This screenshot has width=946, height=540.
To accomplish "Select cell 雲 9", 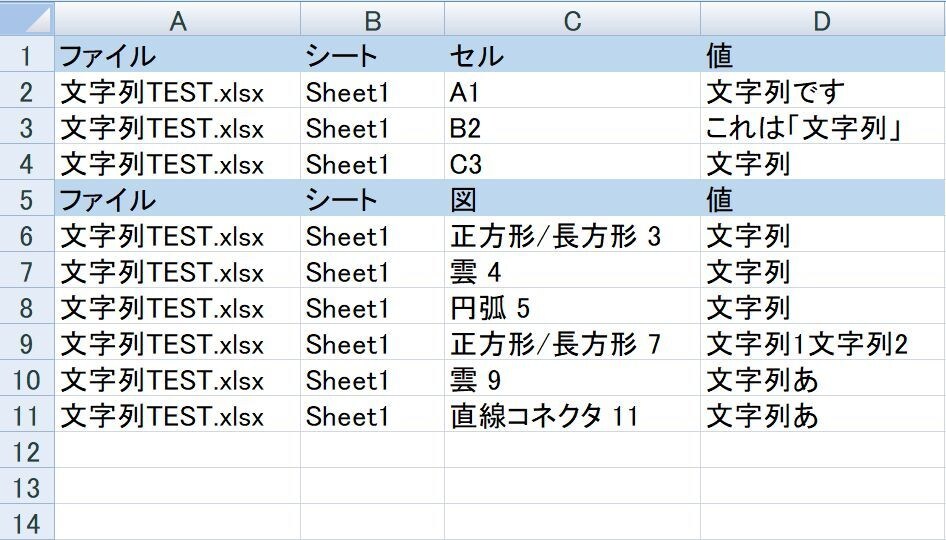I will pyautogui.click(x=573, y=378).
